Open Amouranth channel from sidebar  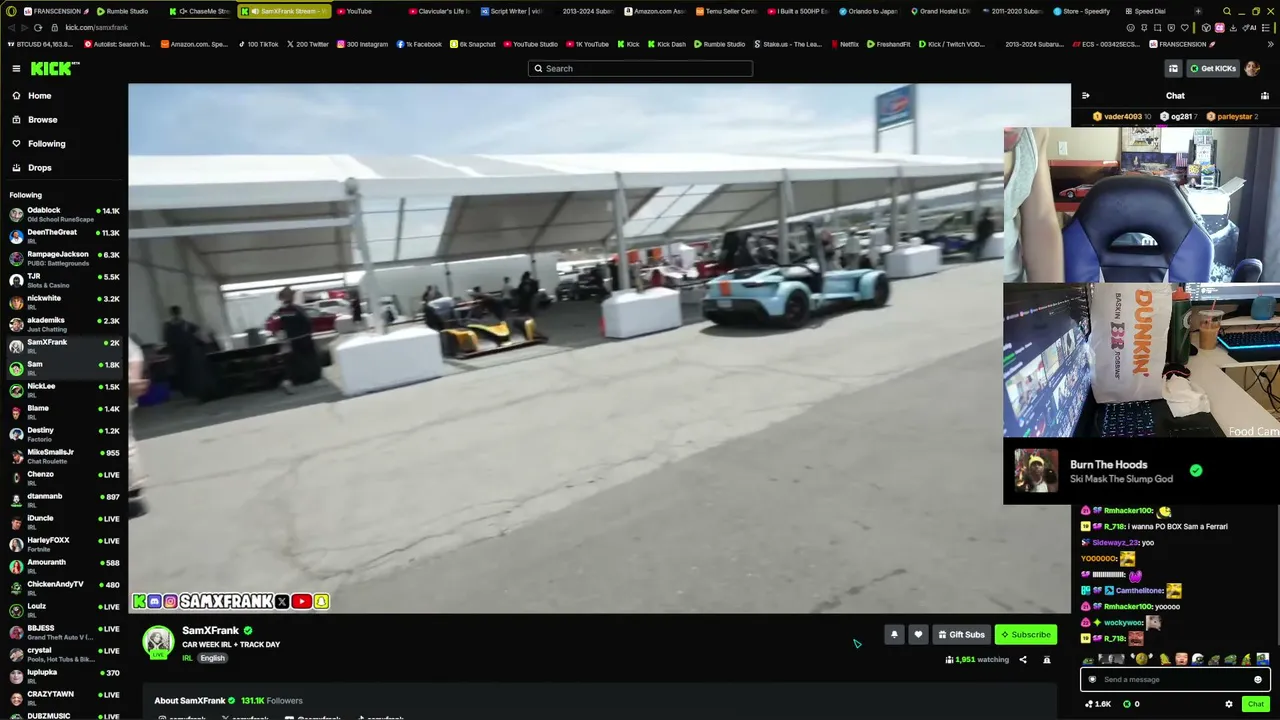pyautogui.click(x=64, y=566)
